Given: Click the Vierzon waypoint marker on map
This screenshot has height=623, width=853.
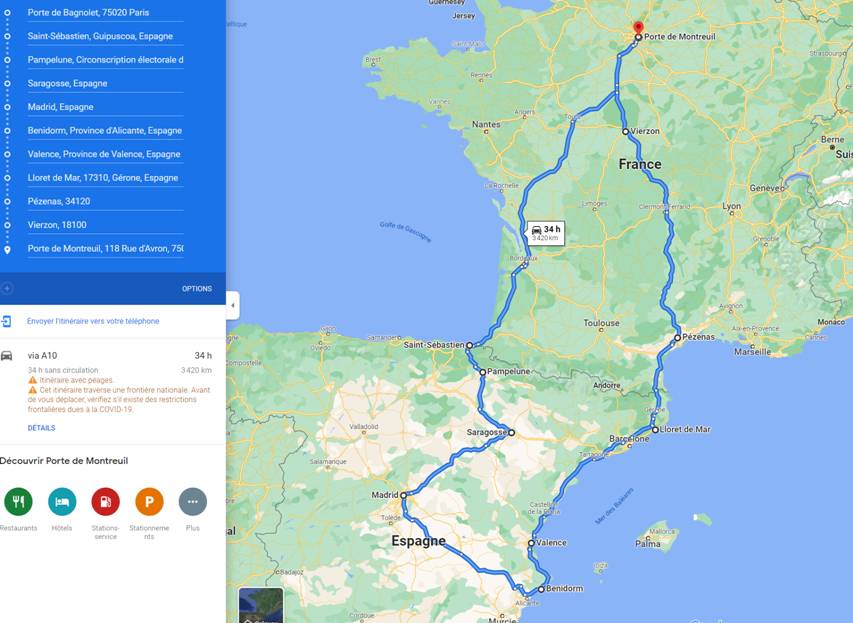Looking at the screenshot, I should tap(626, 132).
